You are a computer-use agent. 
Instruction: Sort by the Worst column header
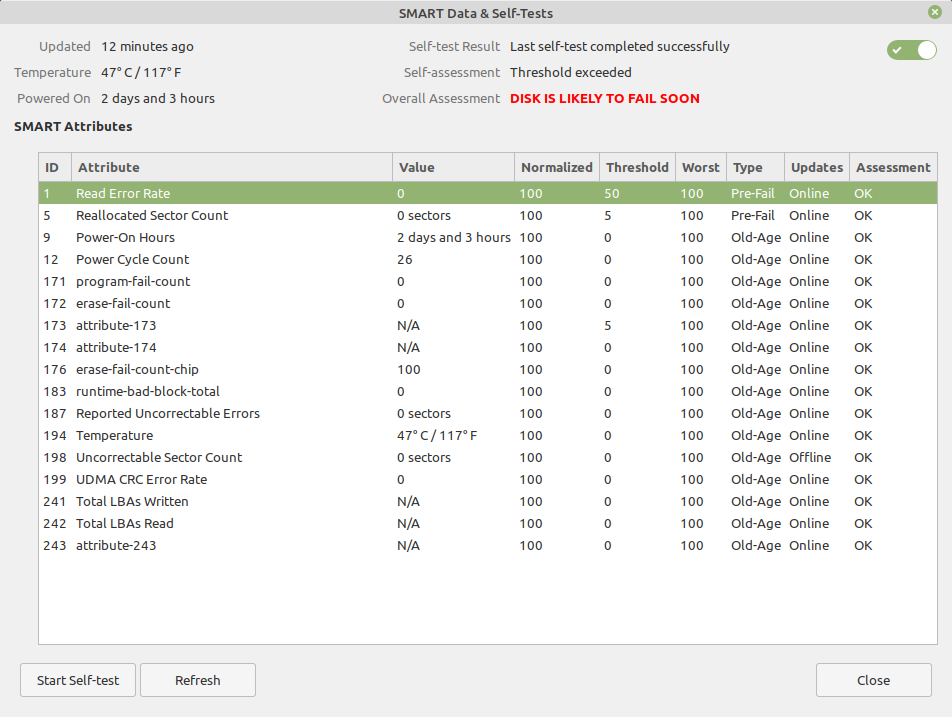[x=700, y=167]
